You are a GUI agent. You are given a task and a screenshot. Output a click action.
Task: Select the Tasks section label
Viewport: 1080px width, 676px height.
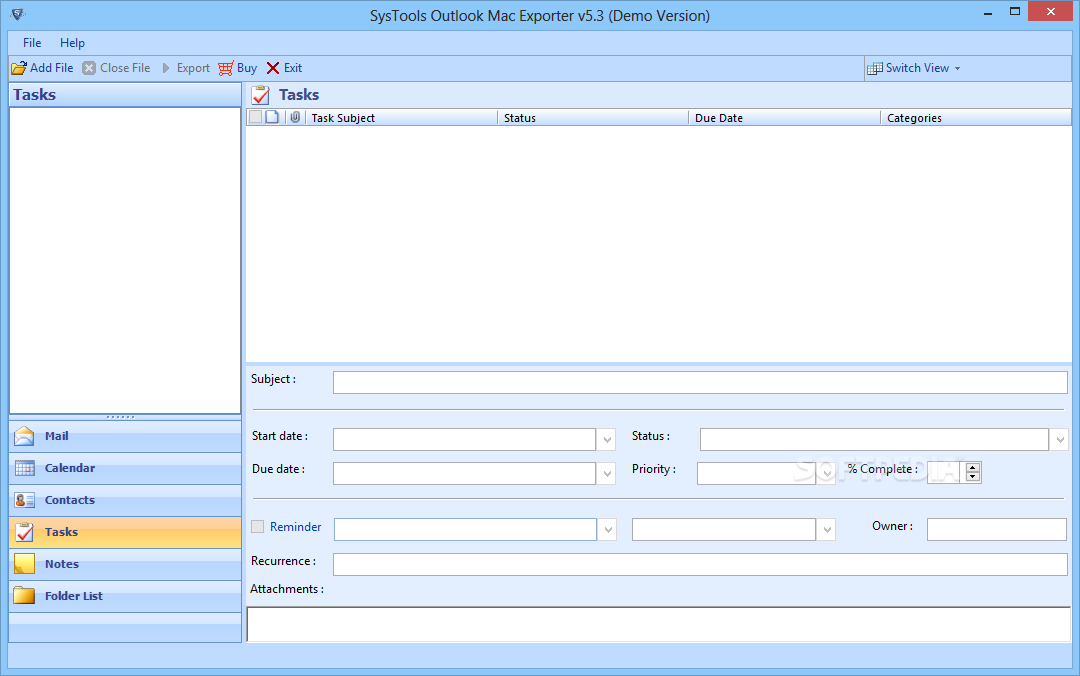pyautogui.click(x=61, y=532)
